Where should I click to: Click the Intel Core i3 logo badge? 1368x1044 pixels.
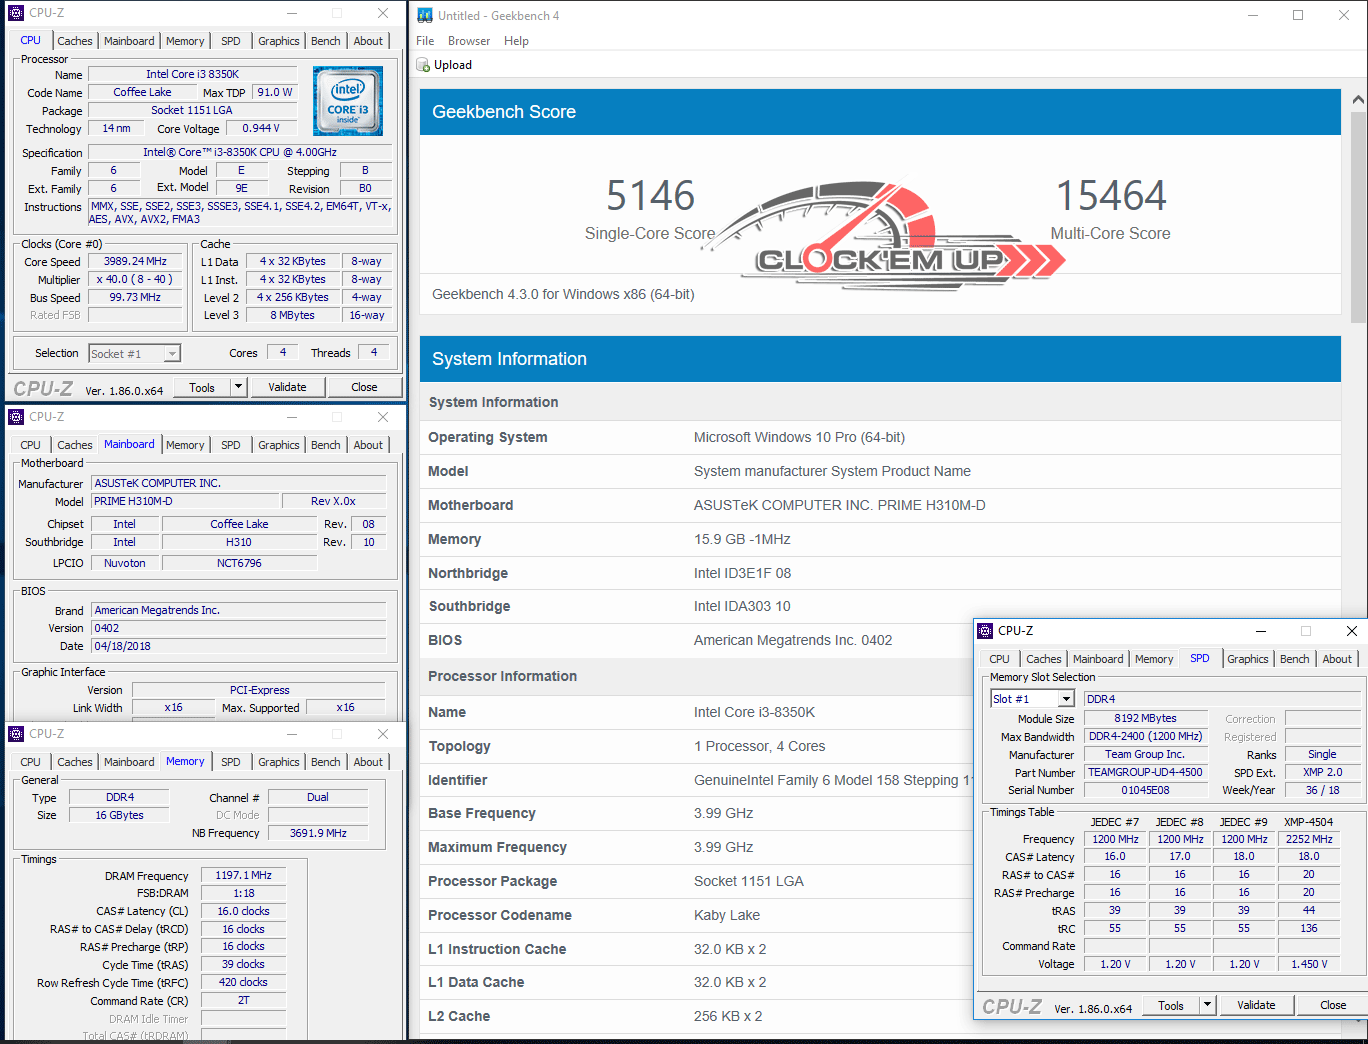(348, 101)
